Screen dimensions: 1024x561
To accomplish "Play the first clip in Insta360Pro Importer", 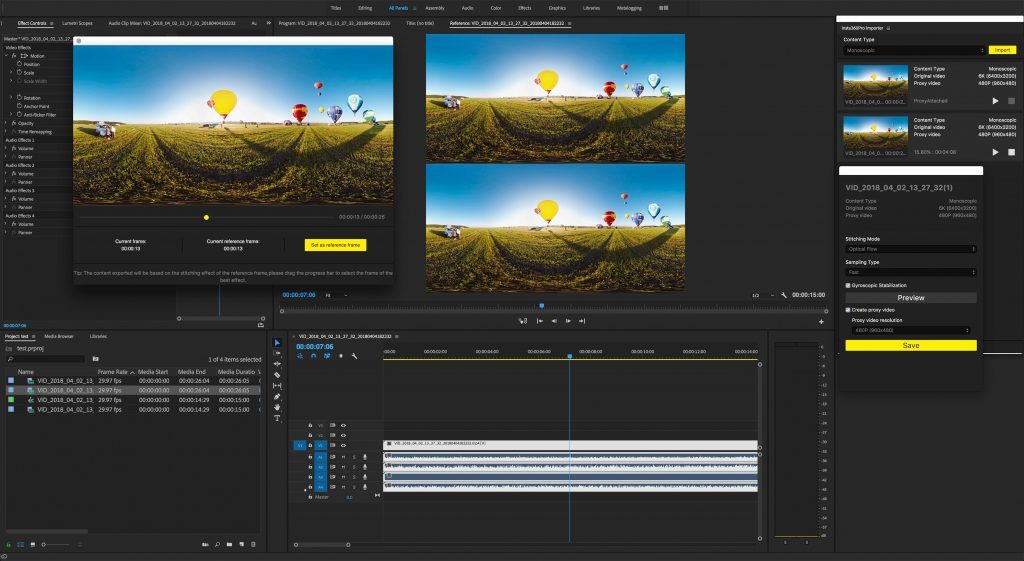I will [995, 101].
